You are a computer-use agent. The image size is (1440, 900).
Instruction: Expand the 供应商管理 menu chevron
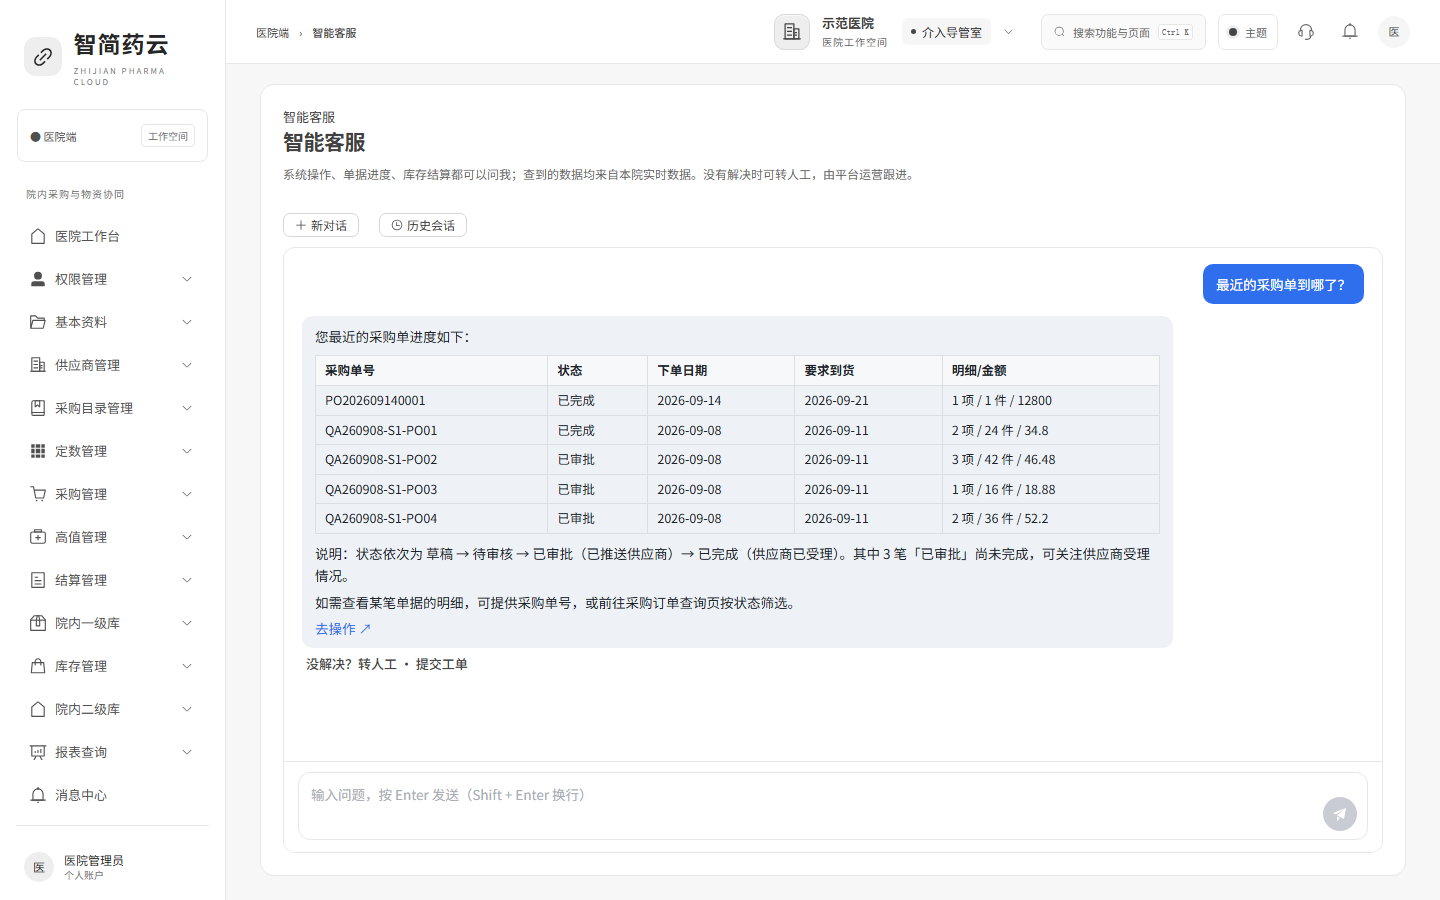click(187, 365)
